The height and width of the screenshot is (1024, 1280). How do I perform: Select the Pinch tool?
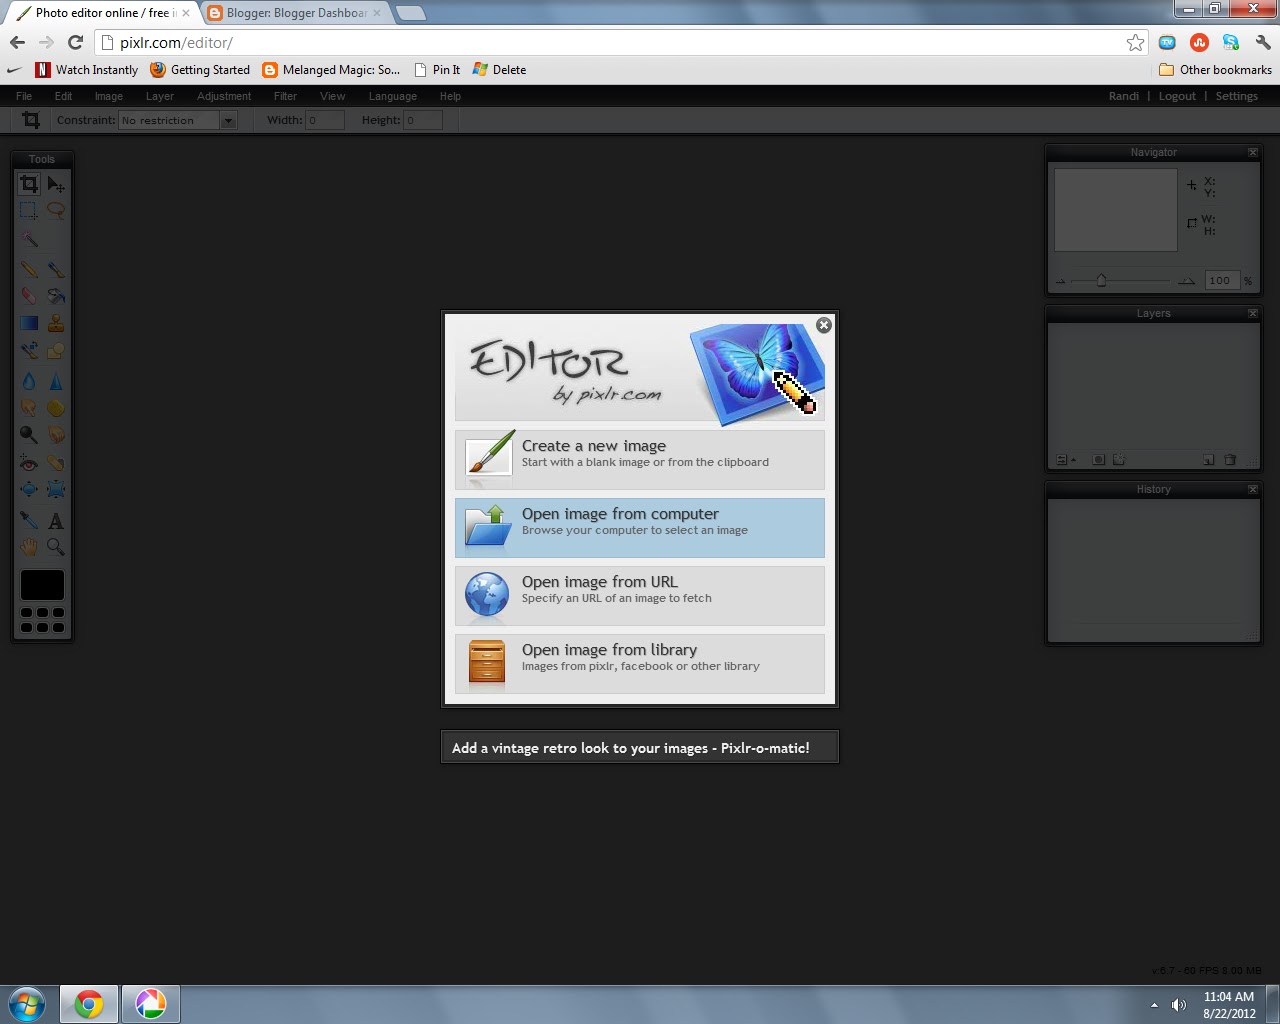point(56,489)
